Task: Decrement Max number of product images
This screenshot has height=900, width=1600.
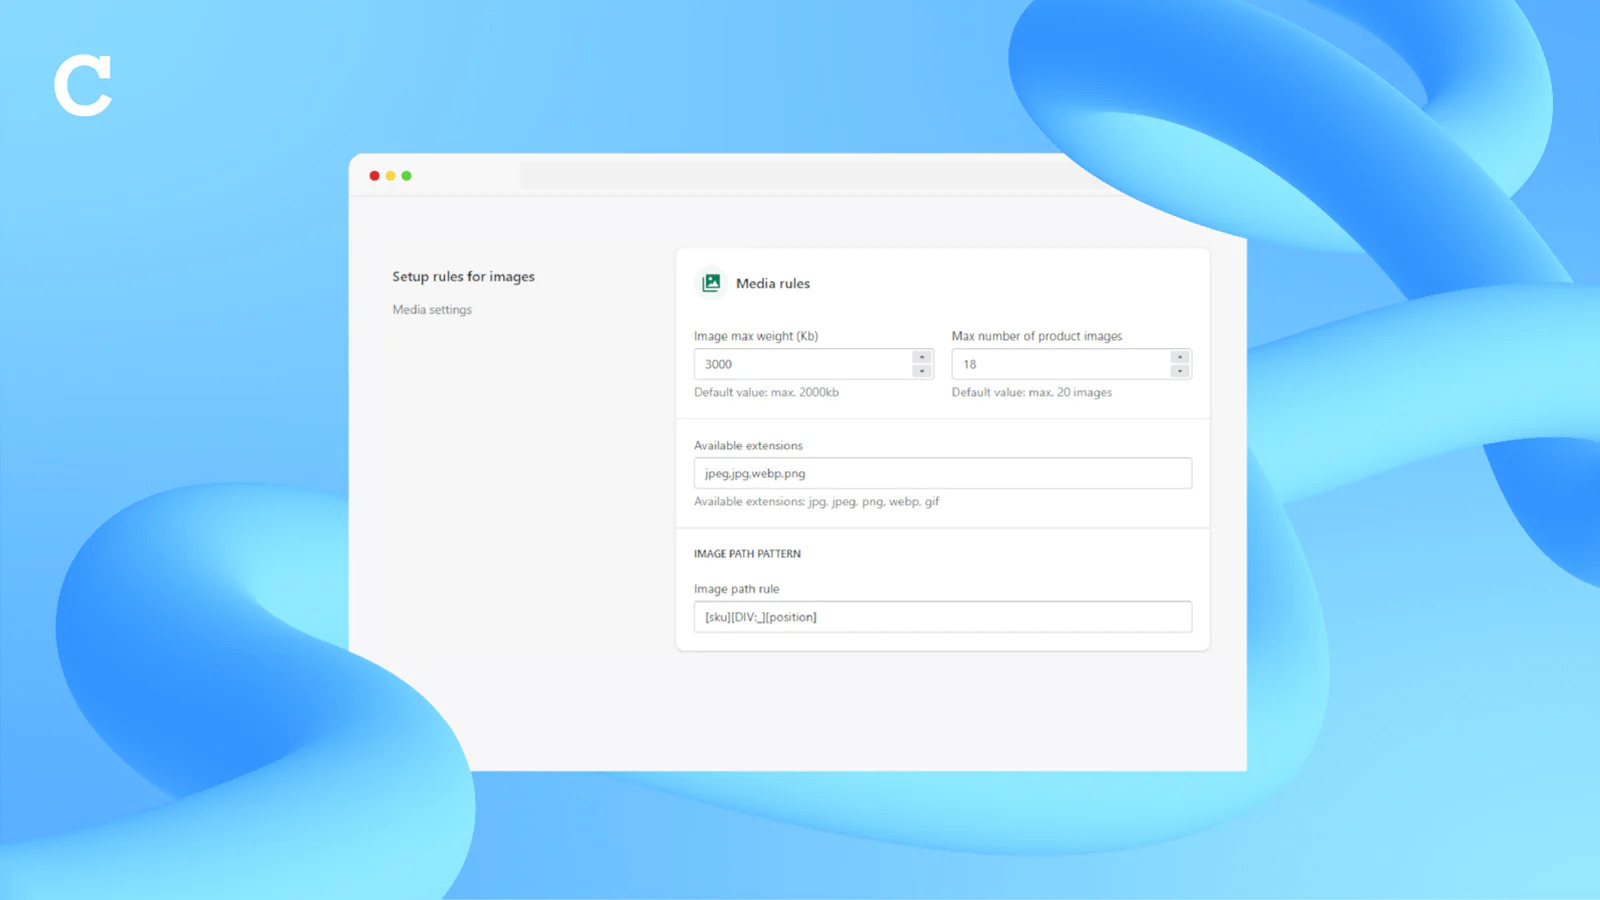Action: pos(1180,371)
